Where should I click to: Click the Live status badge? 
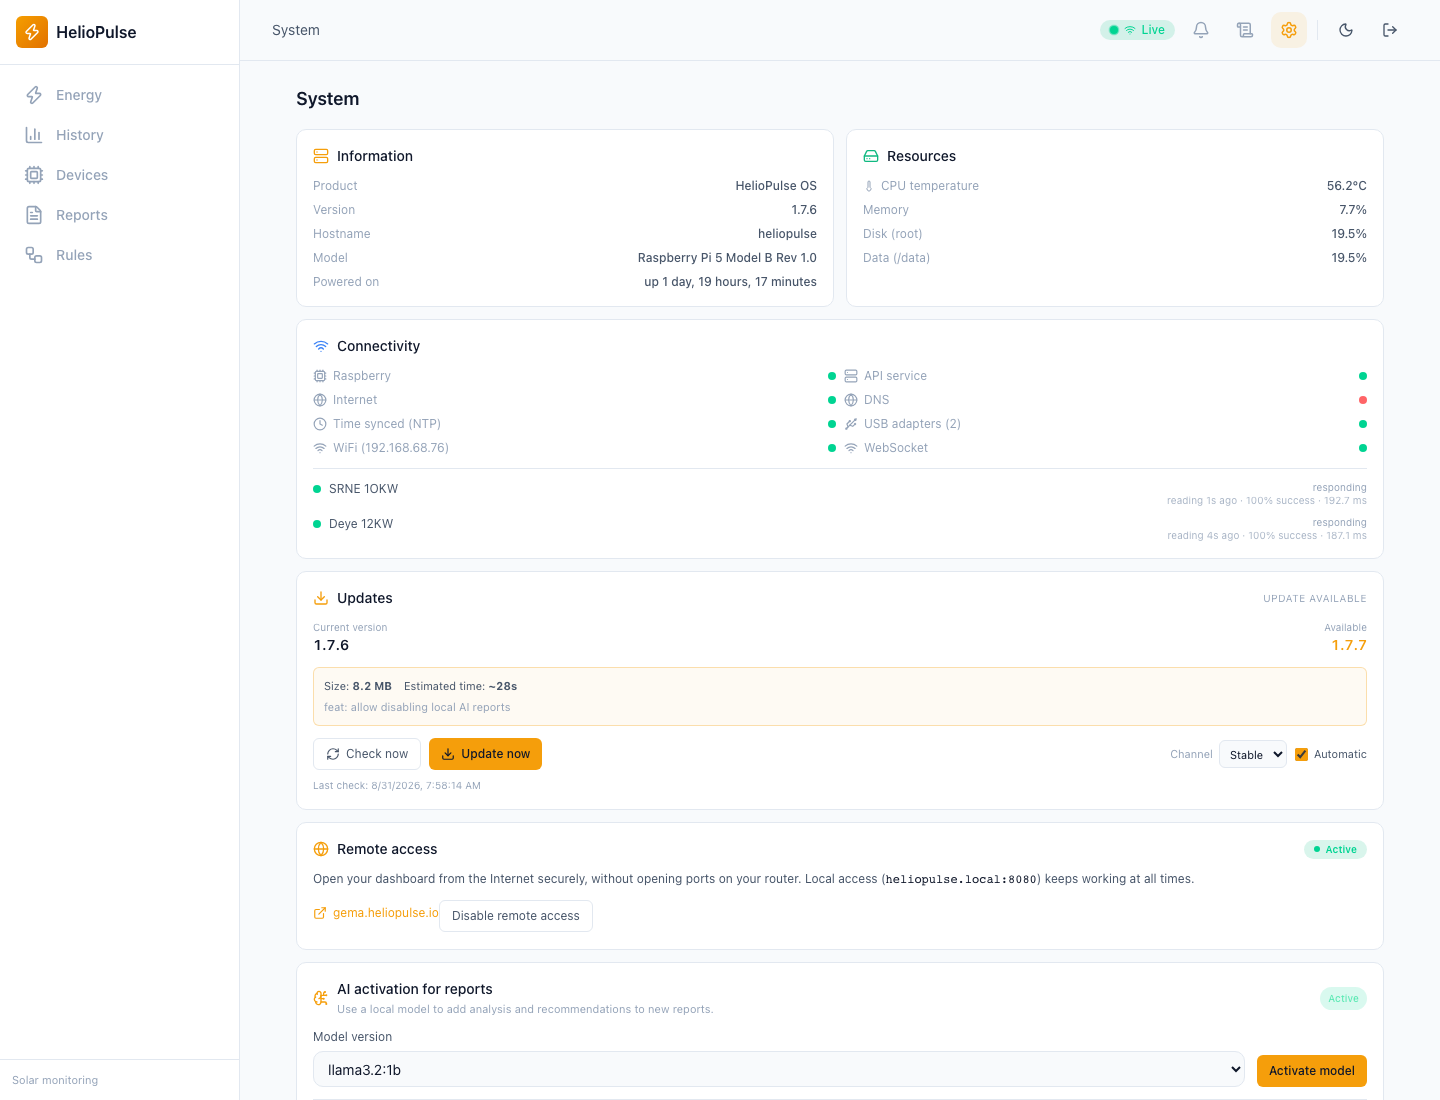click(x=1137, y=30)
